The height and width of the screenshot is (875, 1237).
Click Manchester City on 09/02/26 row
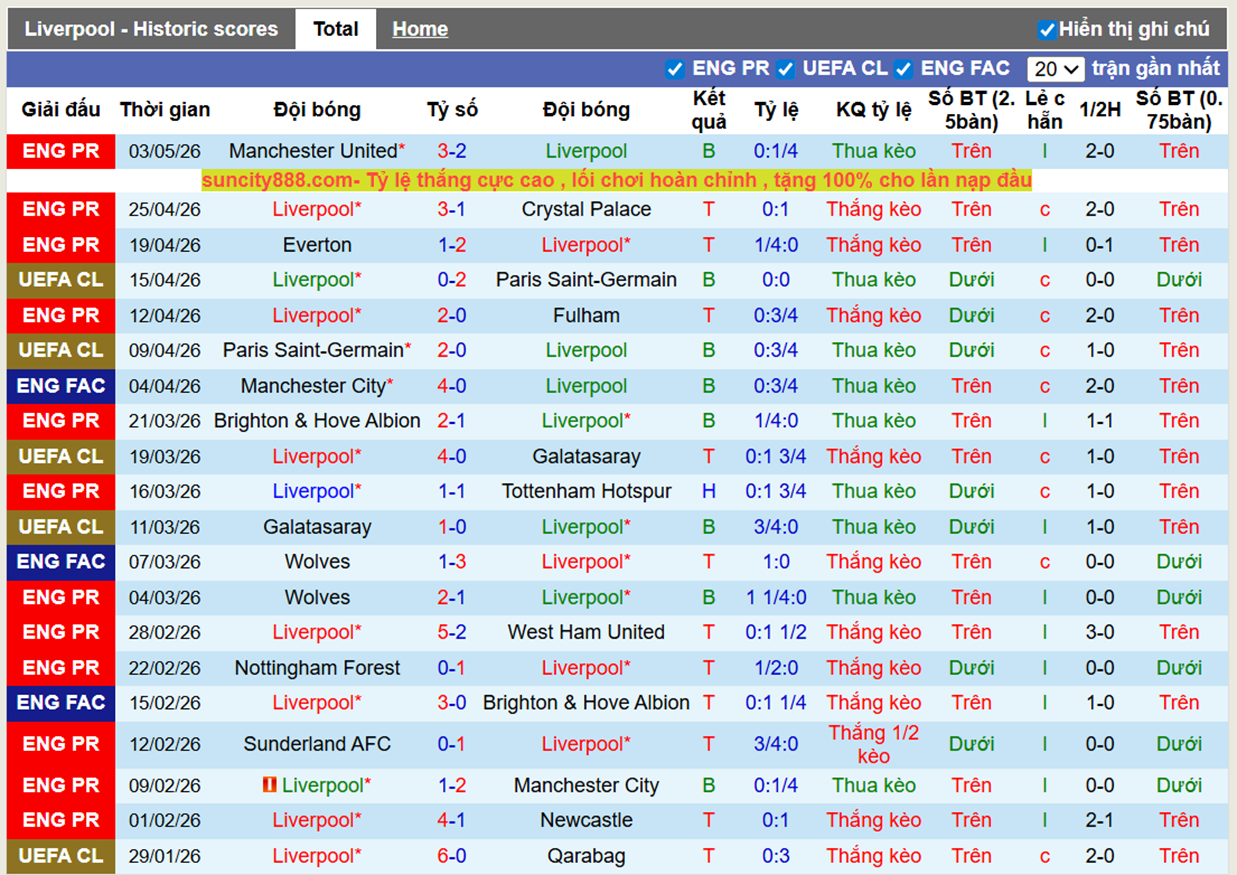[x=586, y=785]
